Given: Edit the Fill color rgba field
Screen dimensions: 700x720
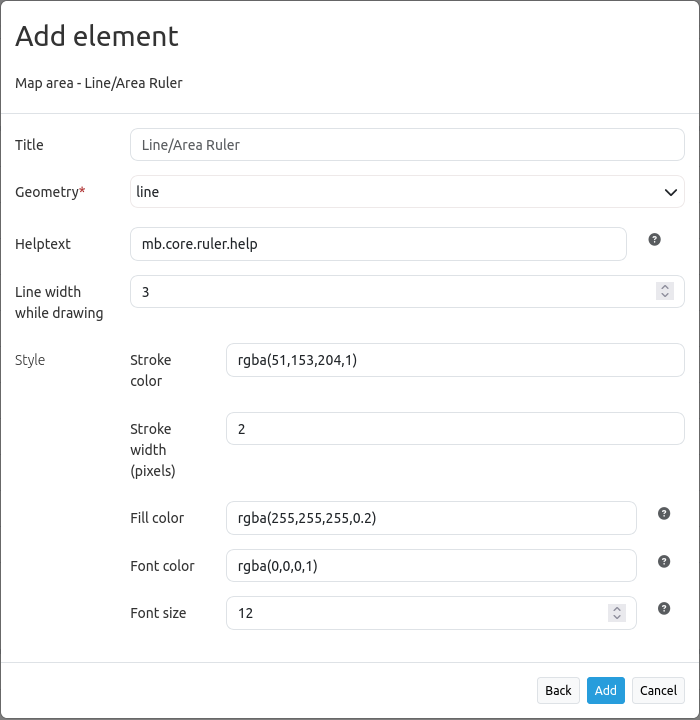Looking at the screenshot, I should [431, 518].
